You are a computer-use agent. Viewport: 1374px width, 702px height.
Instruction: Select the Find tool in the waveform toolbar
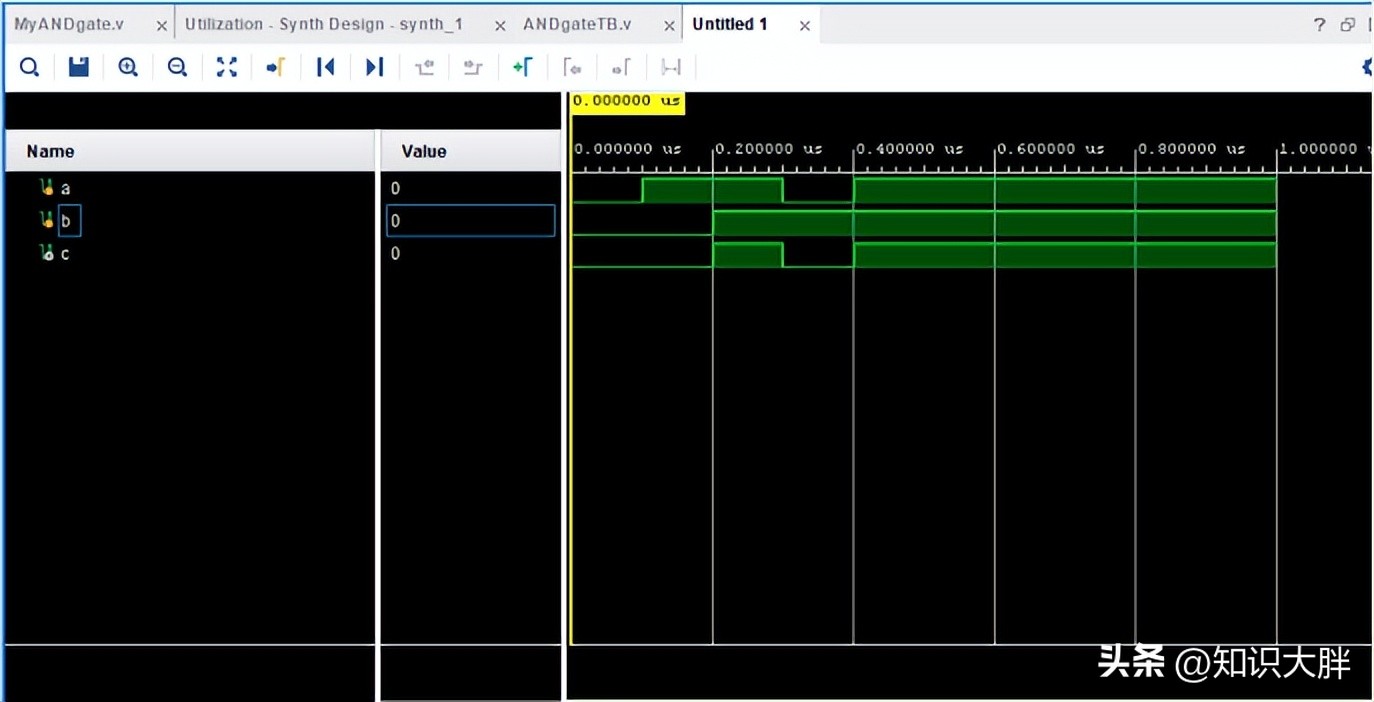pos(29,67)
